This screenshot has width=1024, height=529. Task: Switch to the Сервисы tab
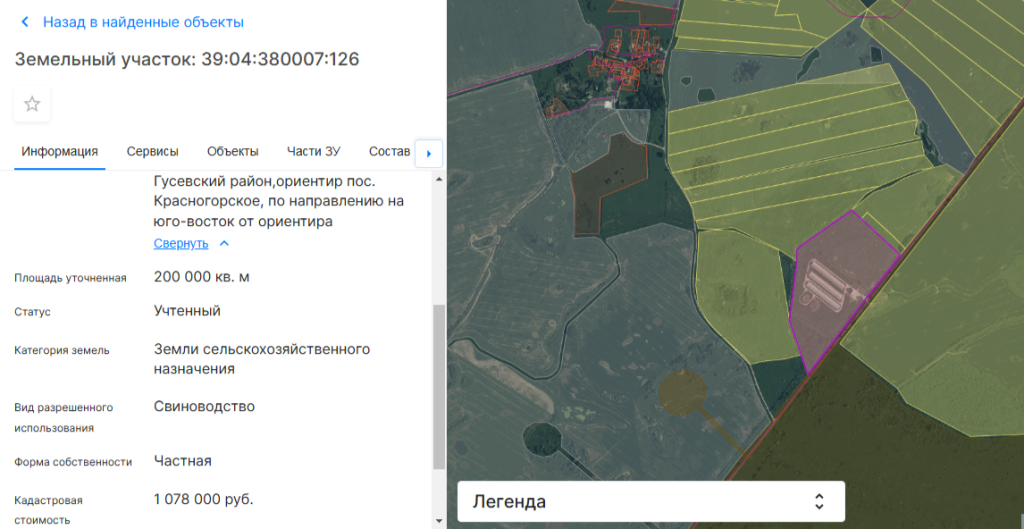pos(153,152)
